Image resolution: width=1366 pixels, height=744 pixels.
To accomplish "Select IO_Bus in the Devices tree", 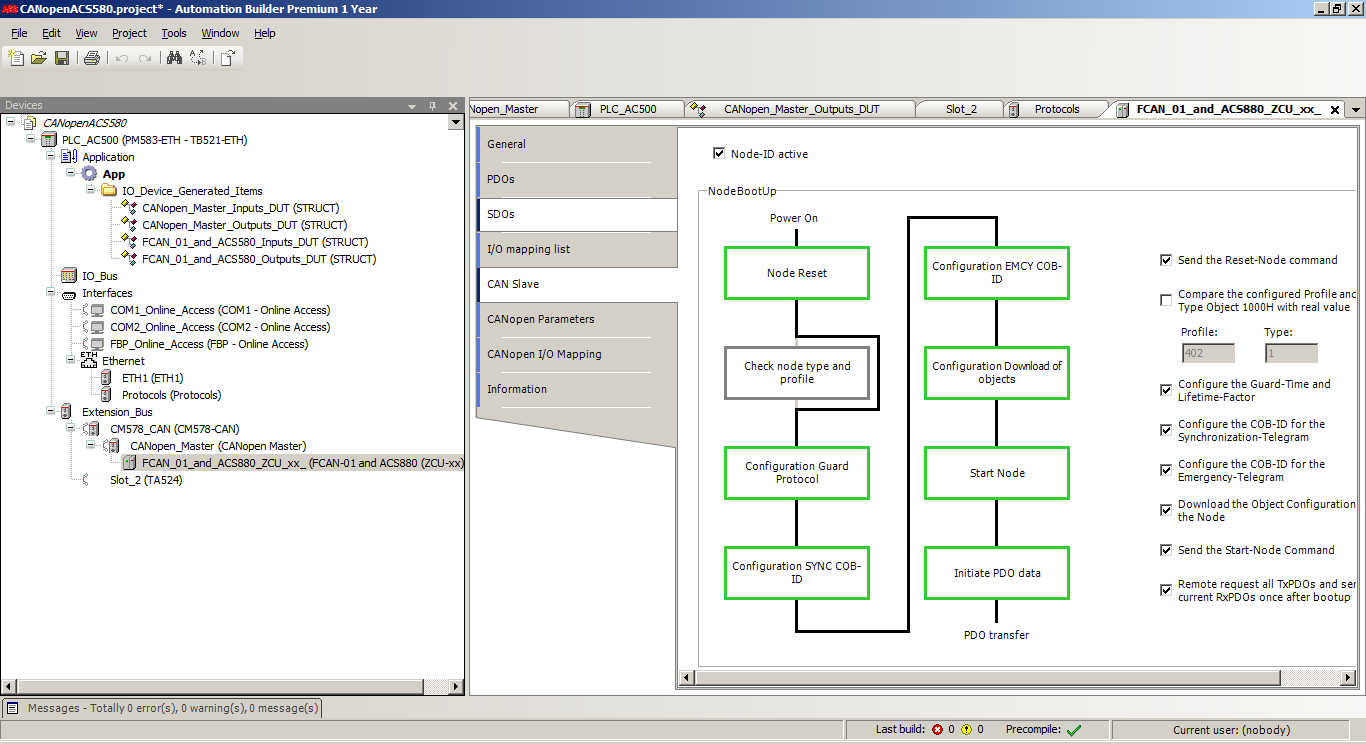I will pos(99,275).
